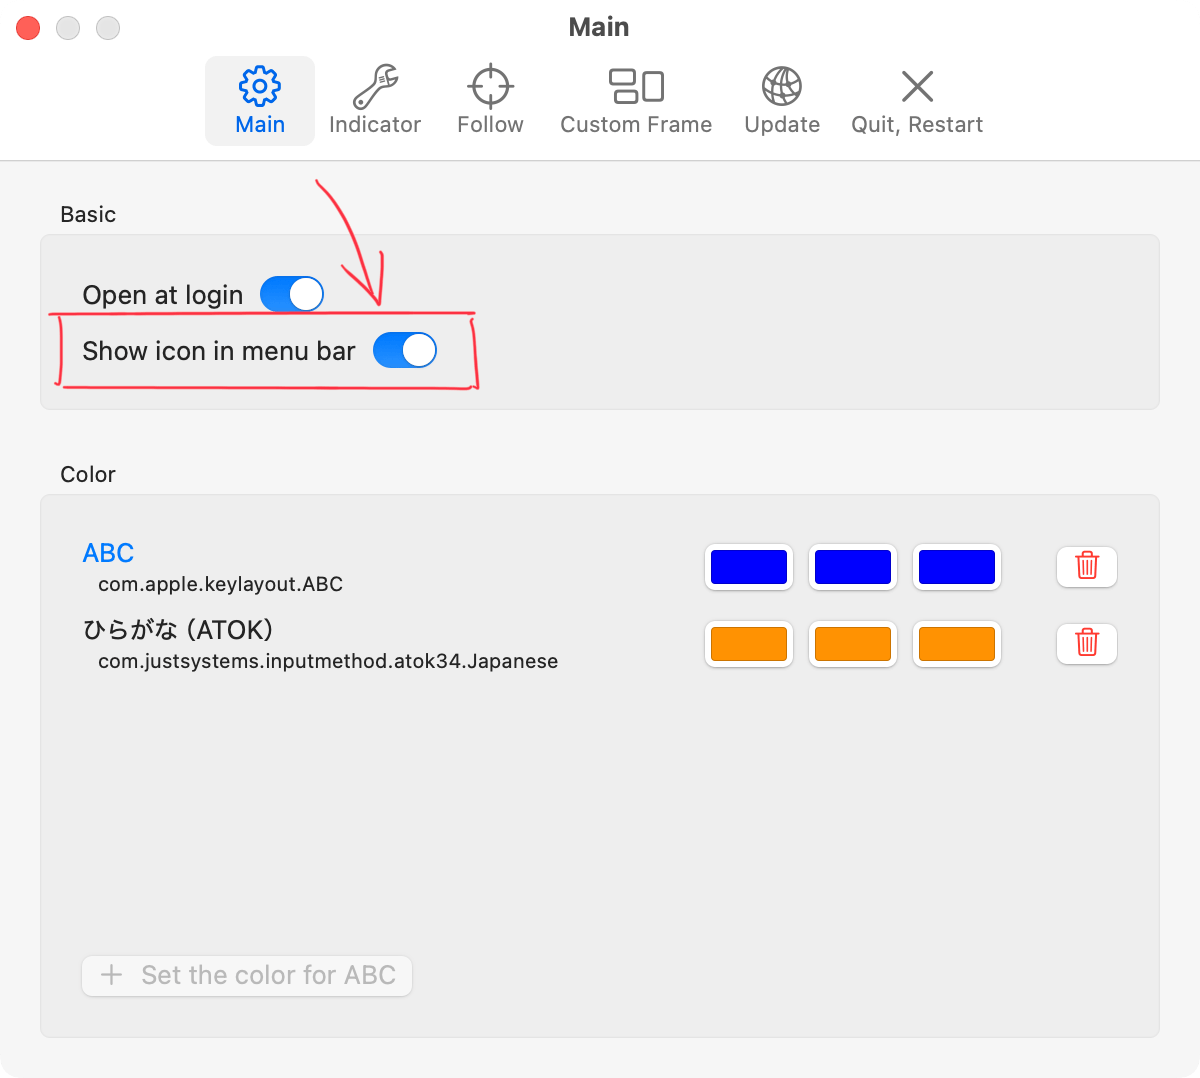Click the Follow crosshair icon
This screenshot has width=1200, height=1078.
tap(489, 86)
